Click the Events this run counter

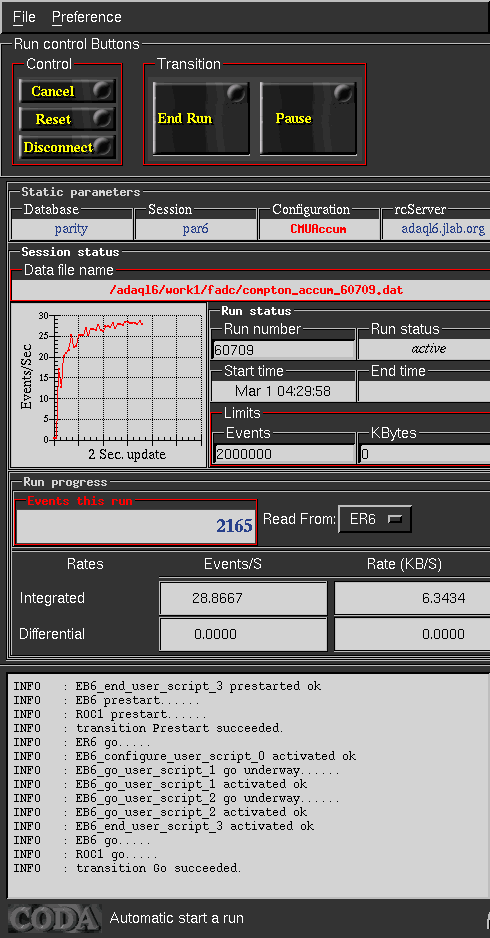136,526
